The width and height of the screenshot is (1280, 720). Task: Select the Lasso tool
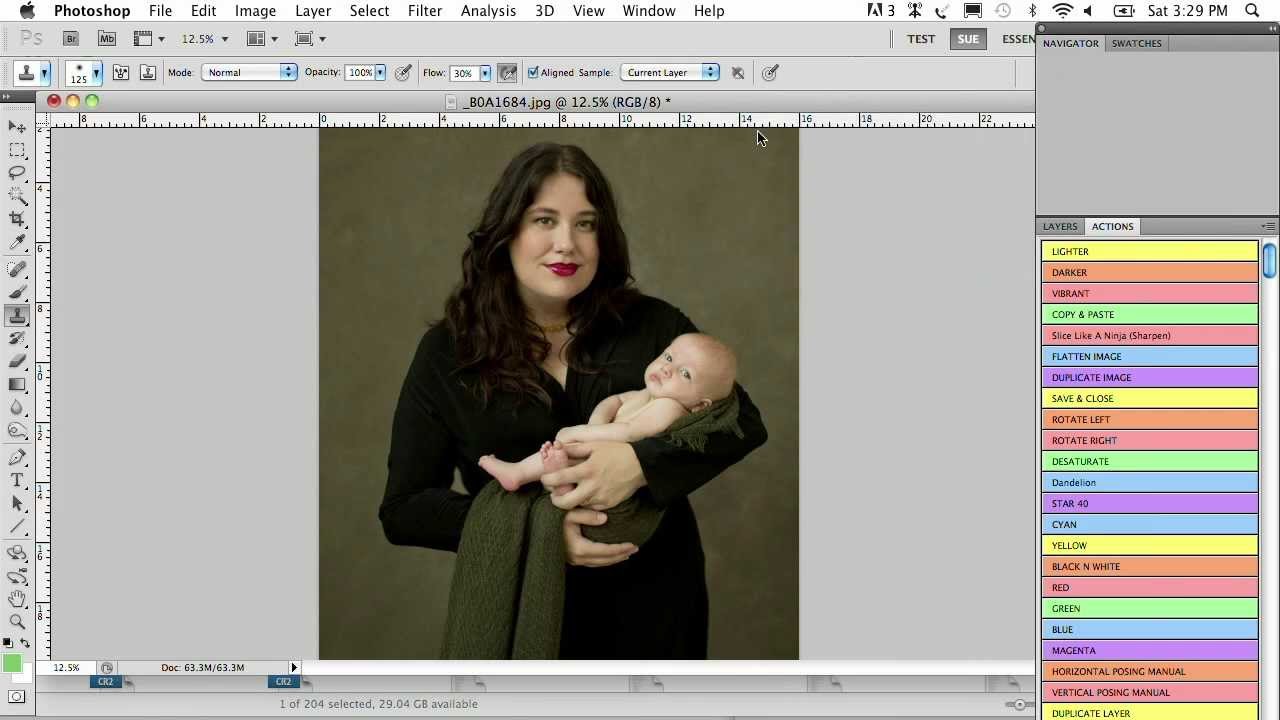(17, 173)
